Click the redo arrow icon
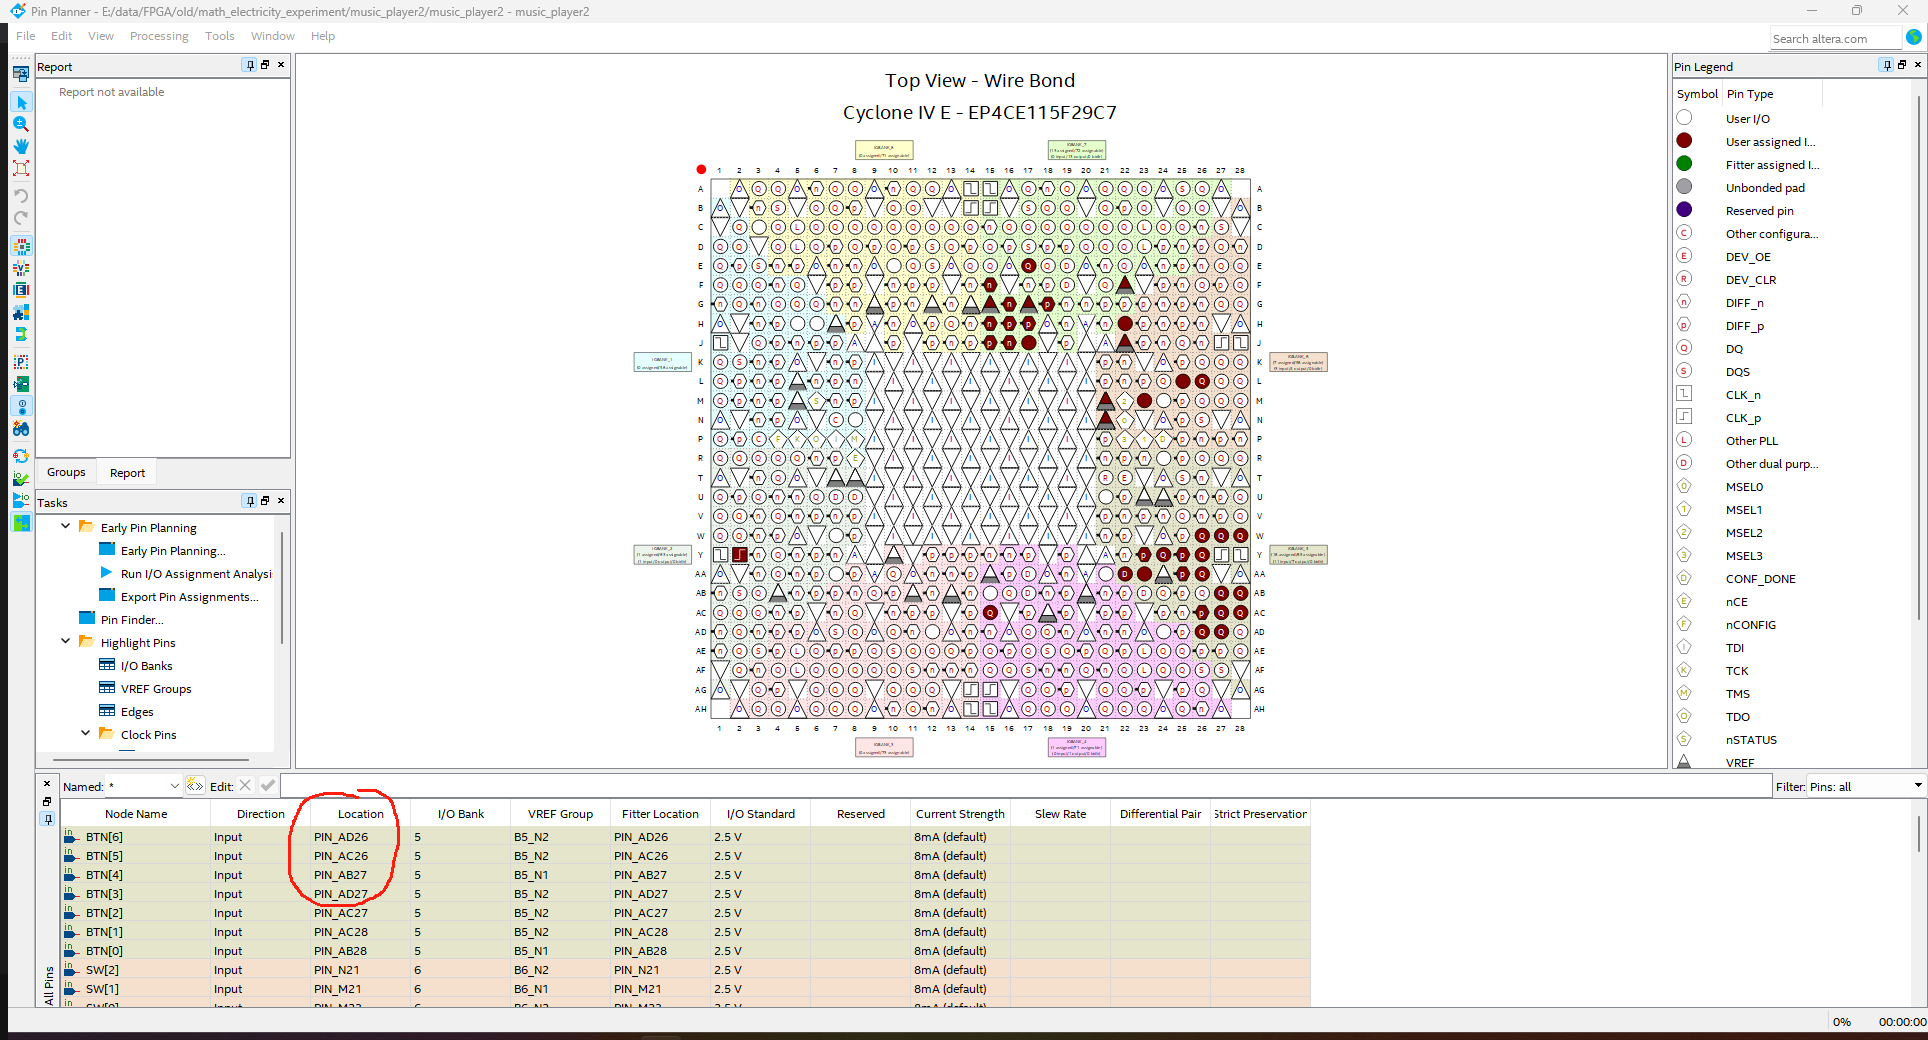This screenshot has width=1928, height=1040. coord(21,218)
